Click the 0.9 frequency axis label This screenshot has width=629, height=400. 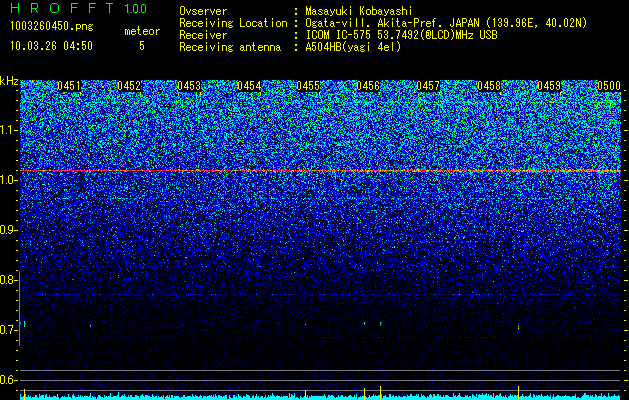click(9, 230)
